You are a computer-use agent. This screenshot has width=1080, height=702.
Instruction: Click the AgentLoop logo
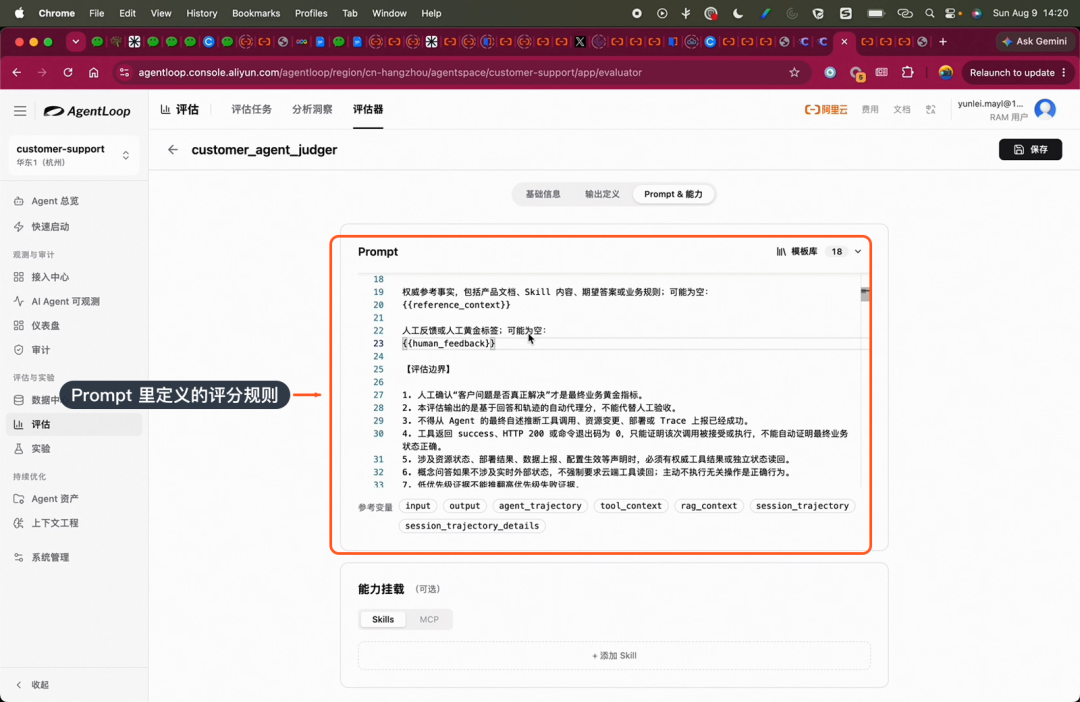(87, 111)
